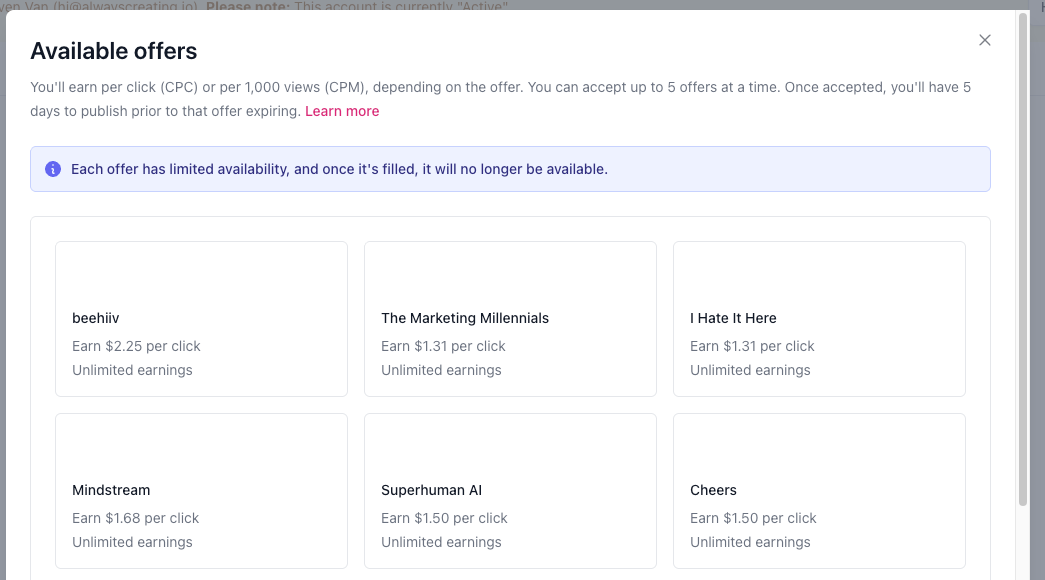
Task: Click the Earn $1.68 per click text
Action: click(x=135, y=518)
